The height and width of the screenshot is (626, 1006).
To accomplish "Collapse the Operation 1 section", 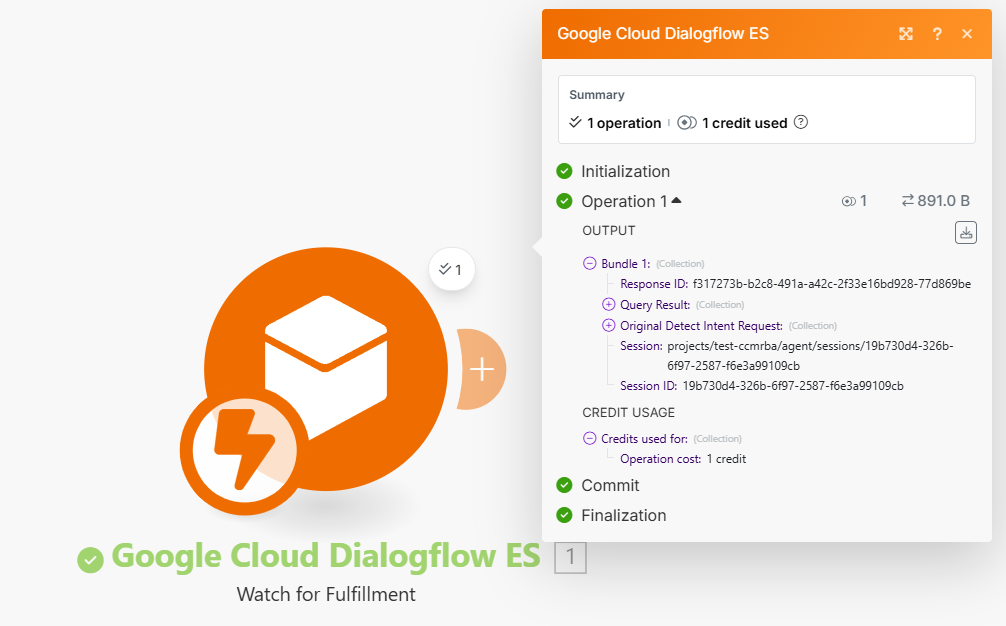I will [x=677, y=201].
